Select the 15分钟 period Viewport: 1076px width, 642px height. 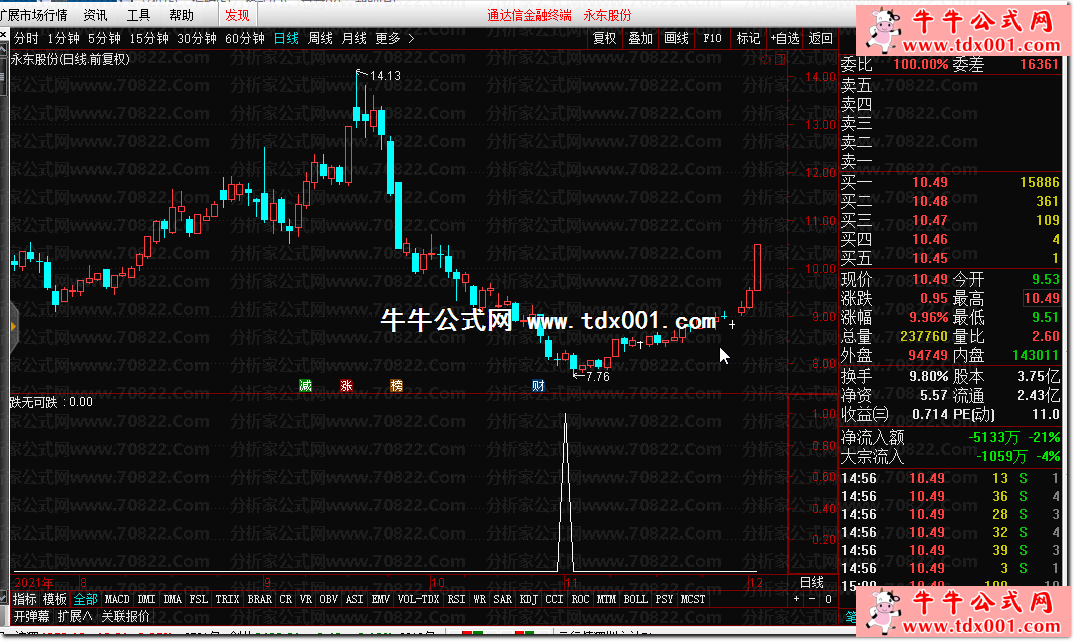[149, 38]
